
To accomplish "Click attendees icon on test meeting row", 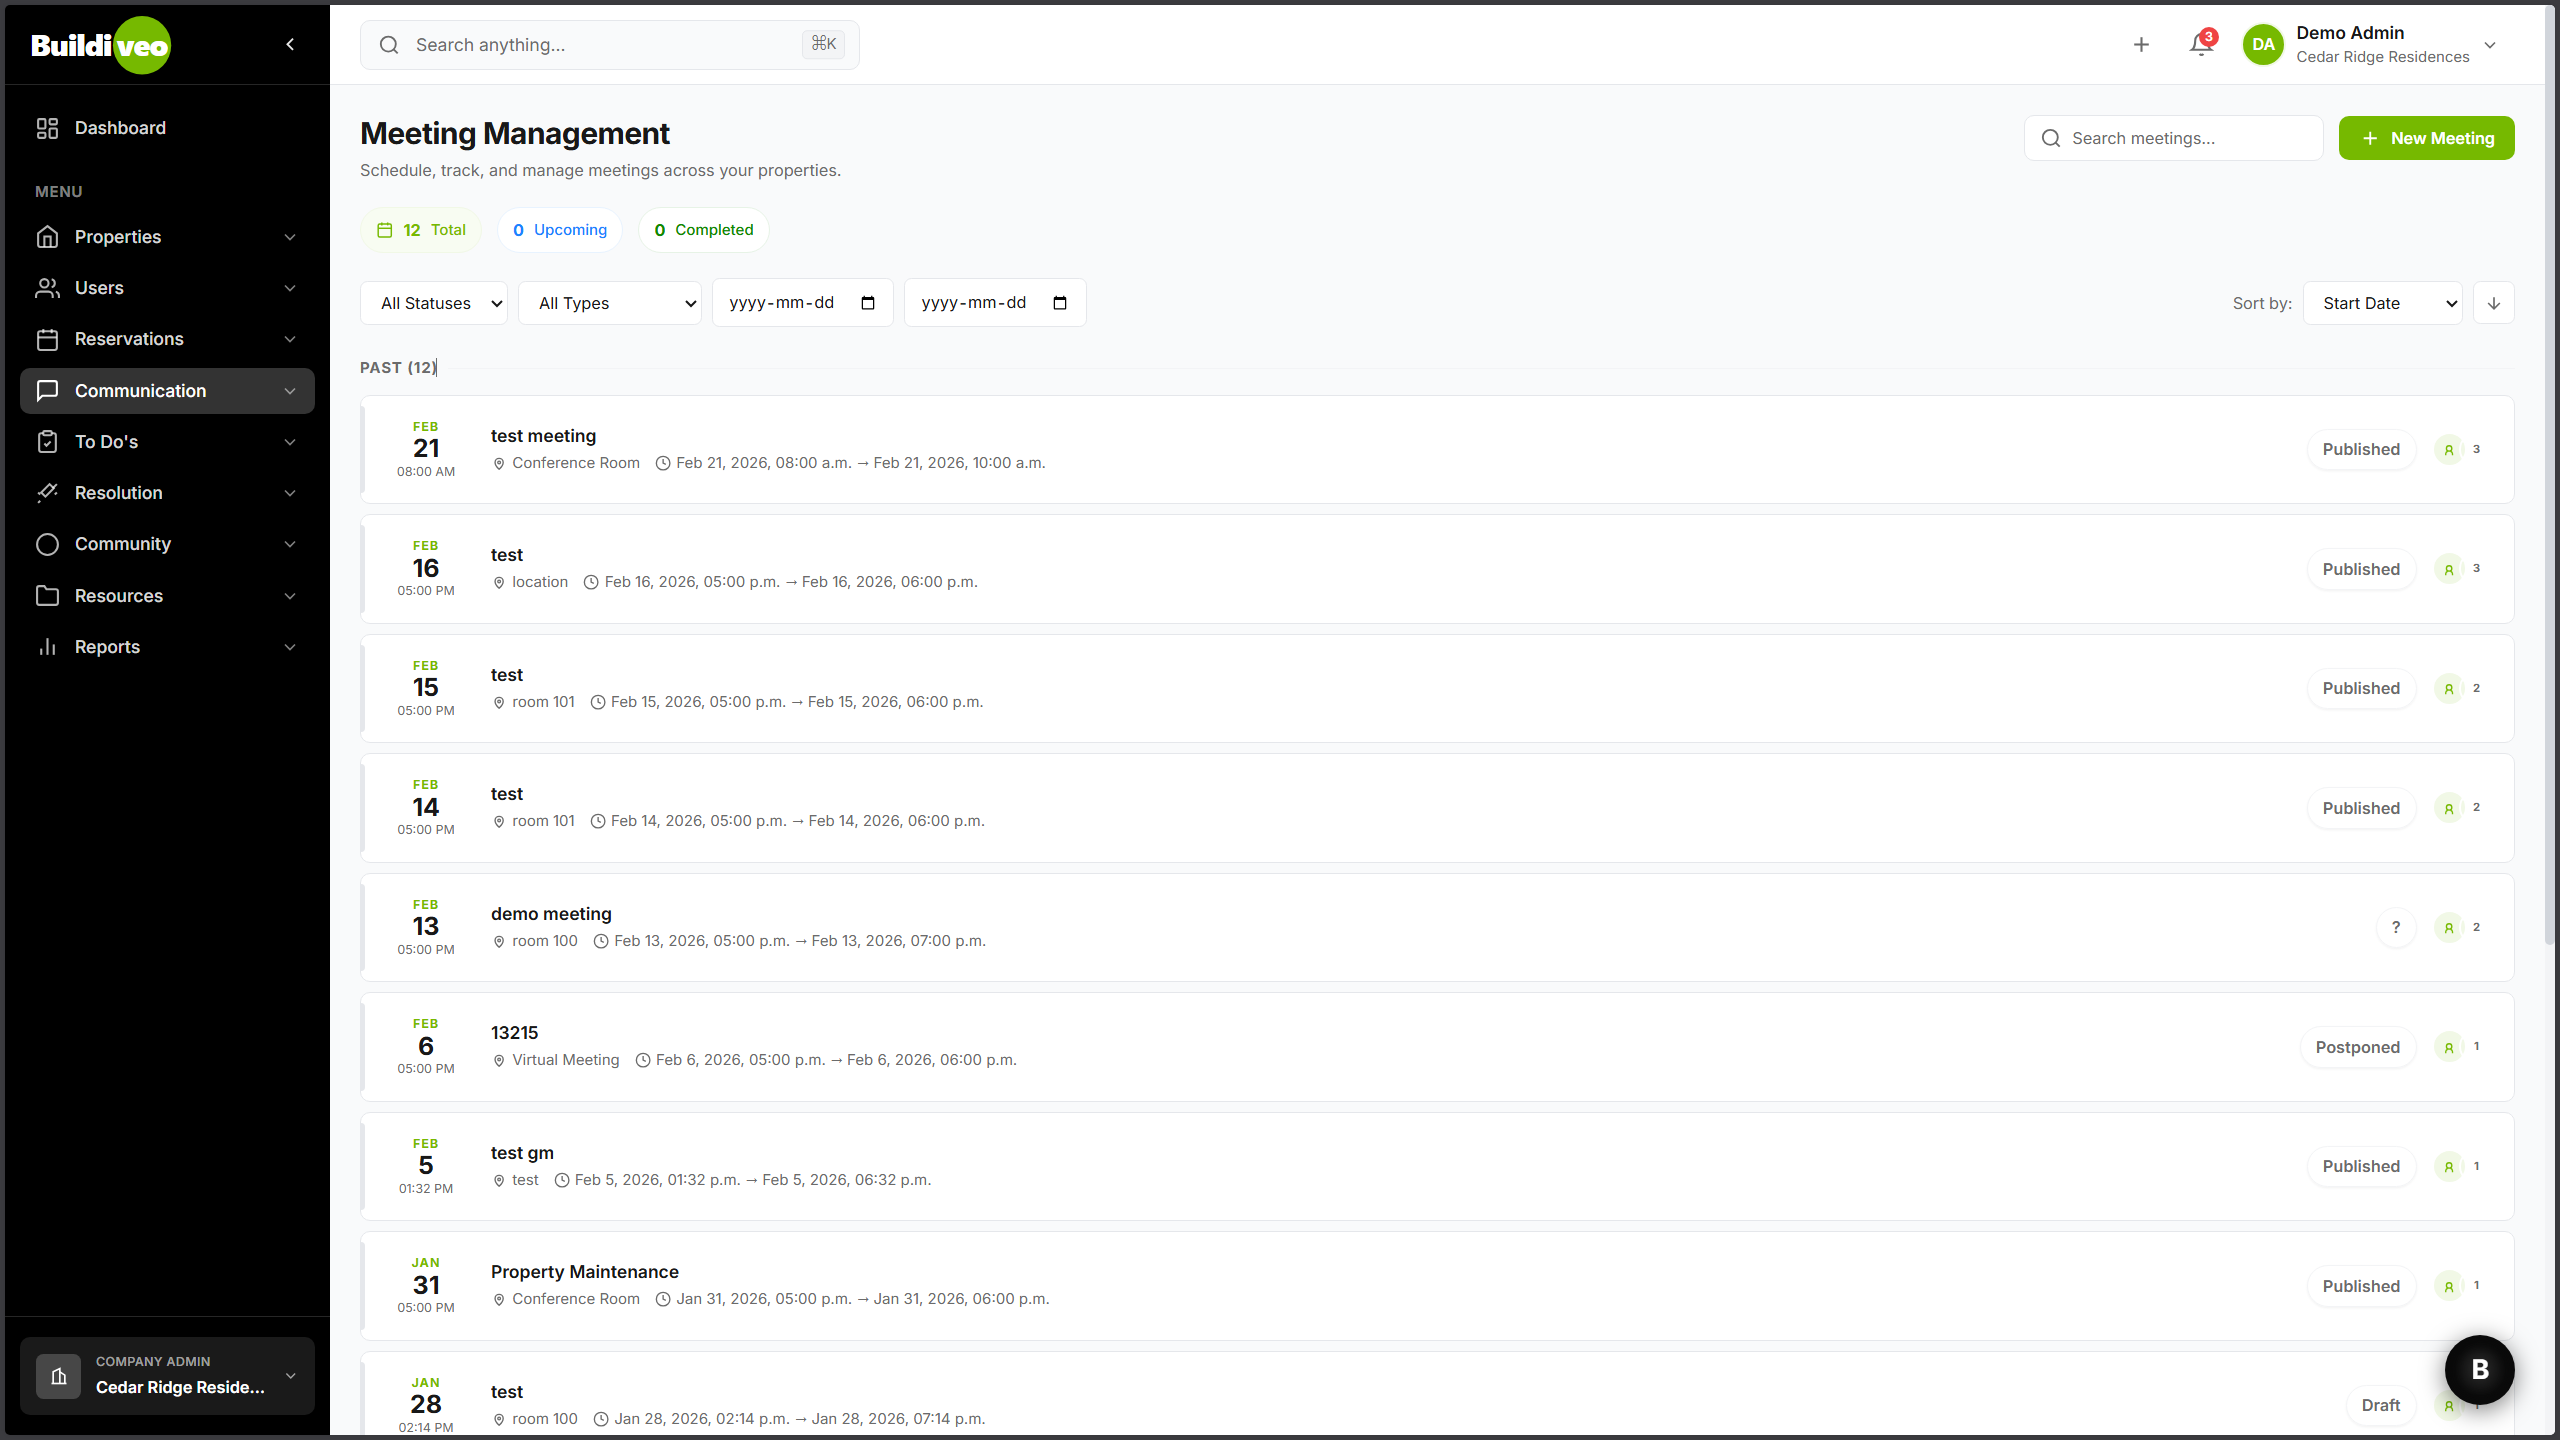I will point(2448,450).
